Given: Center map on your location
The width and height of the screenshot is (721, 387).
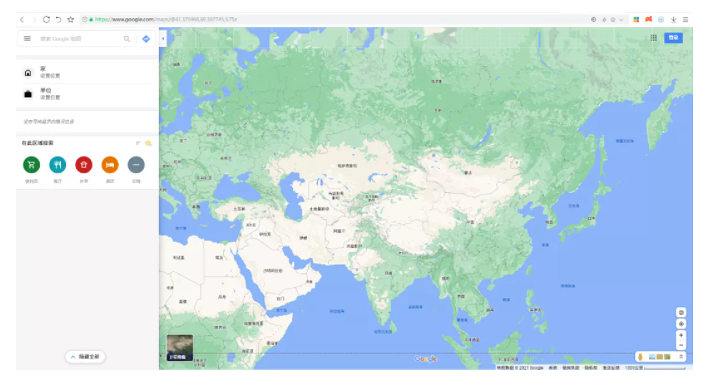Looking at the screenshot, I should (x=681, y=324).
